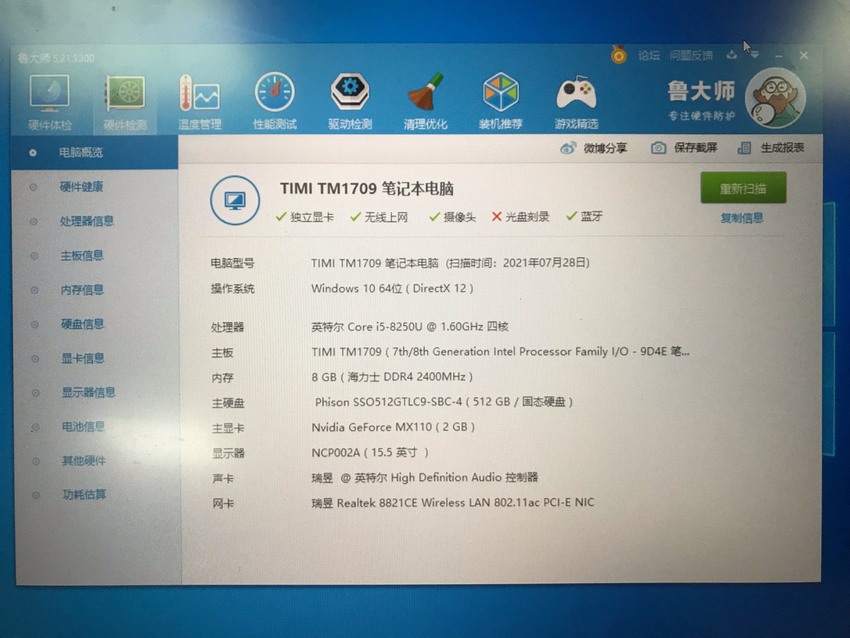850x638 pixels.
Task: Click the 独立显卡 feature label
Action: (312, 217)
